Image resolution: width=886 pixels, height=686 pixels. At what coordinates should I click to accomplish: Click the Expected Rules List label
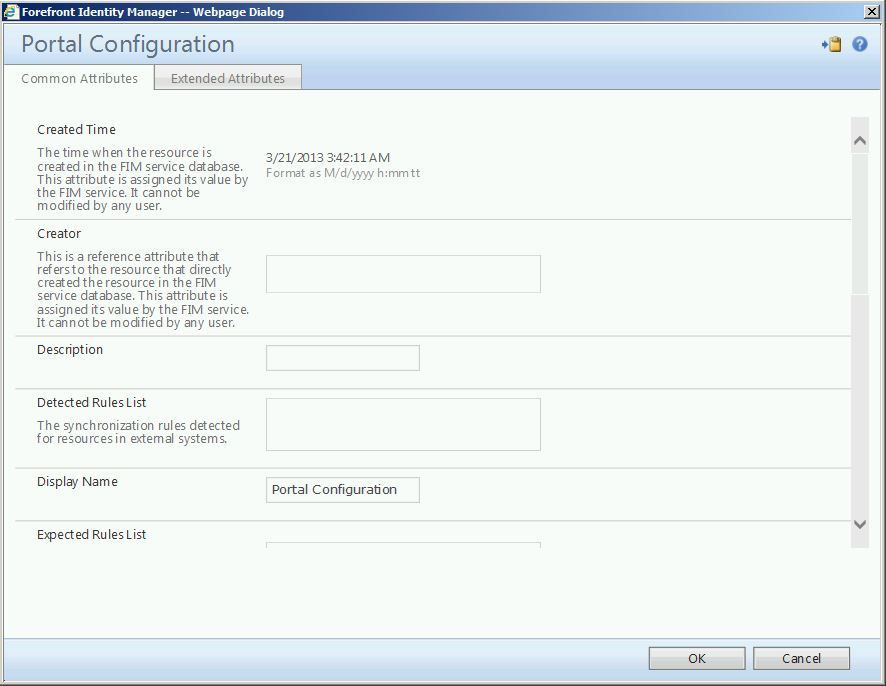[92, 535]
